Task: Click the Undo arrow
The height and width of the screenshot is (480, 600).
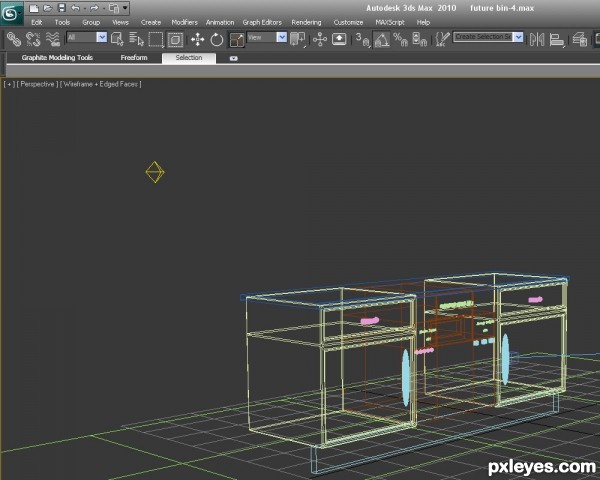Action: (x=75, y=8)
